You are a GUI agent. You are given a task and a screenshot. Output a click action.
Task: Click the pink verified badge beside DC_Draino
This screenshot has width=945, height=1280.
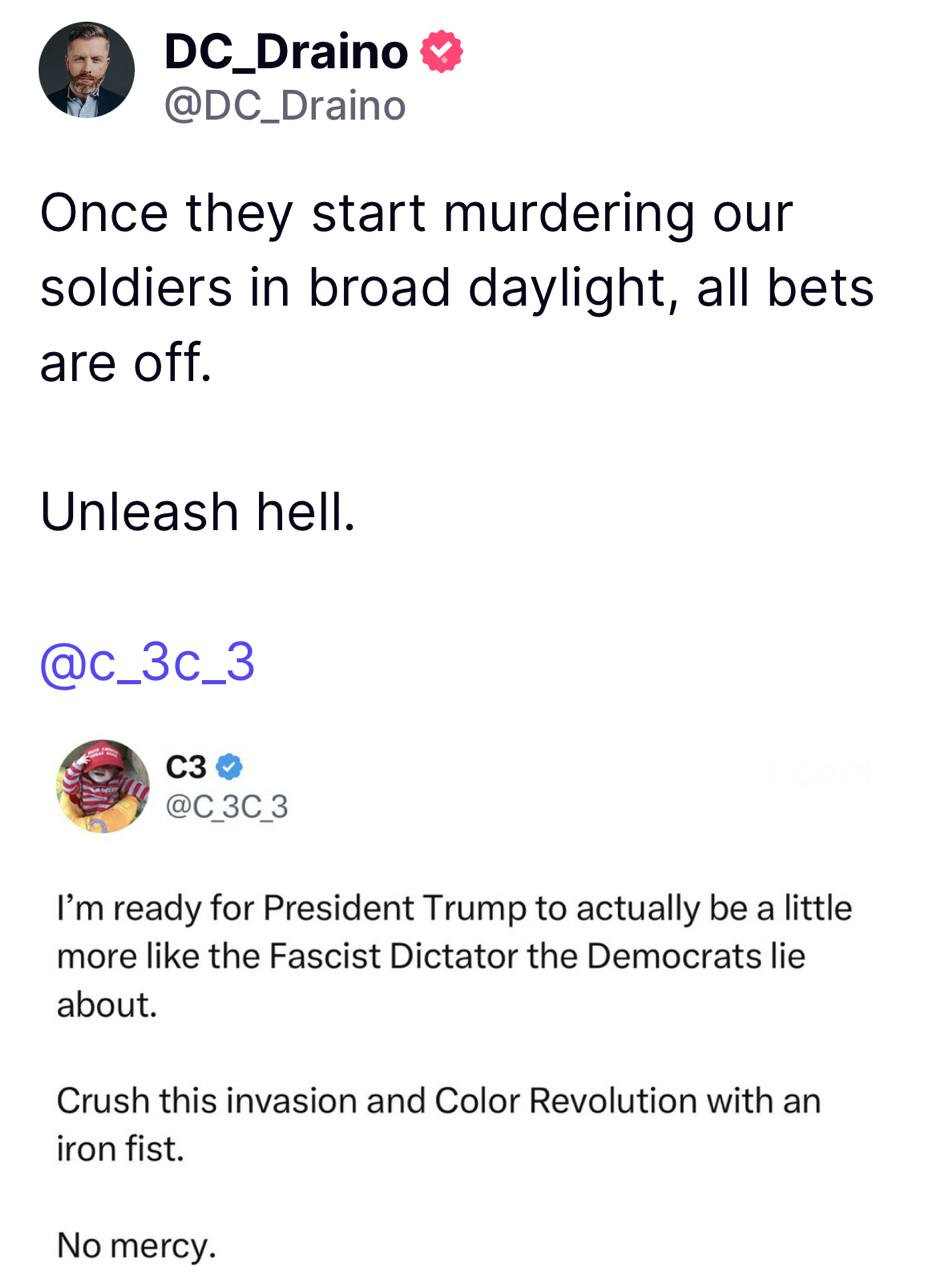[x=441, y=51]
